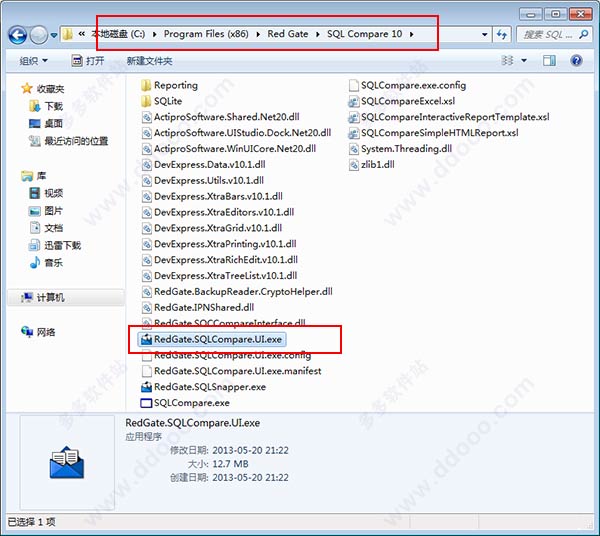Toggle the preview pane icon
600x536 pixels.
(x=549, y=60)
